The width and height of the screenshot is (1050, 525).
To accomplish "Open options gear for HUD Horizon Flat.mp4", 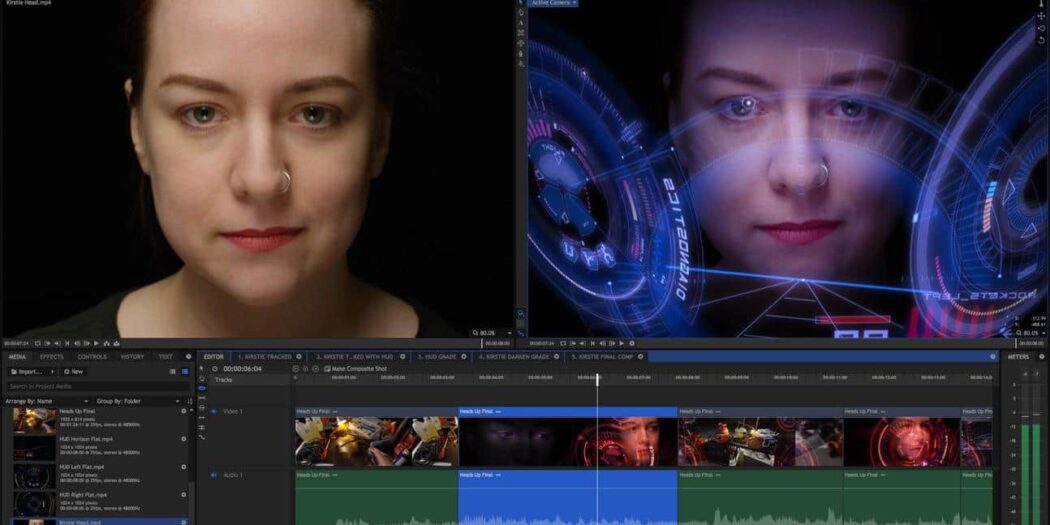I will pos(183,439).
